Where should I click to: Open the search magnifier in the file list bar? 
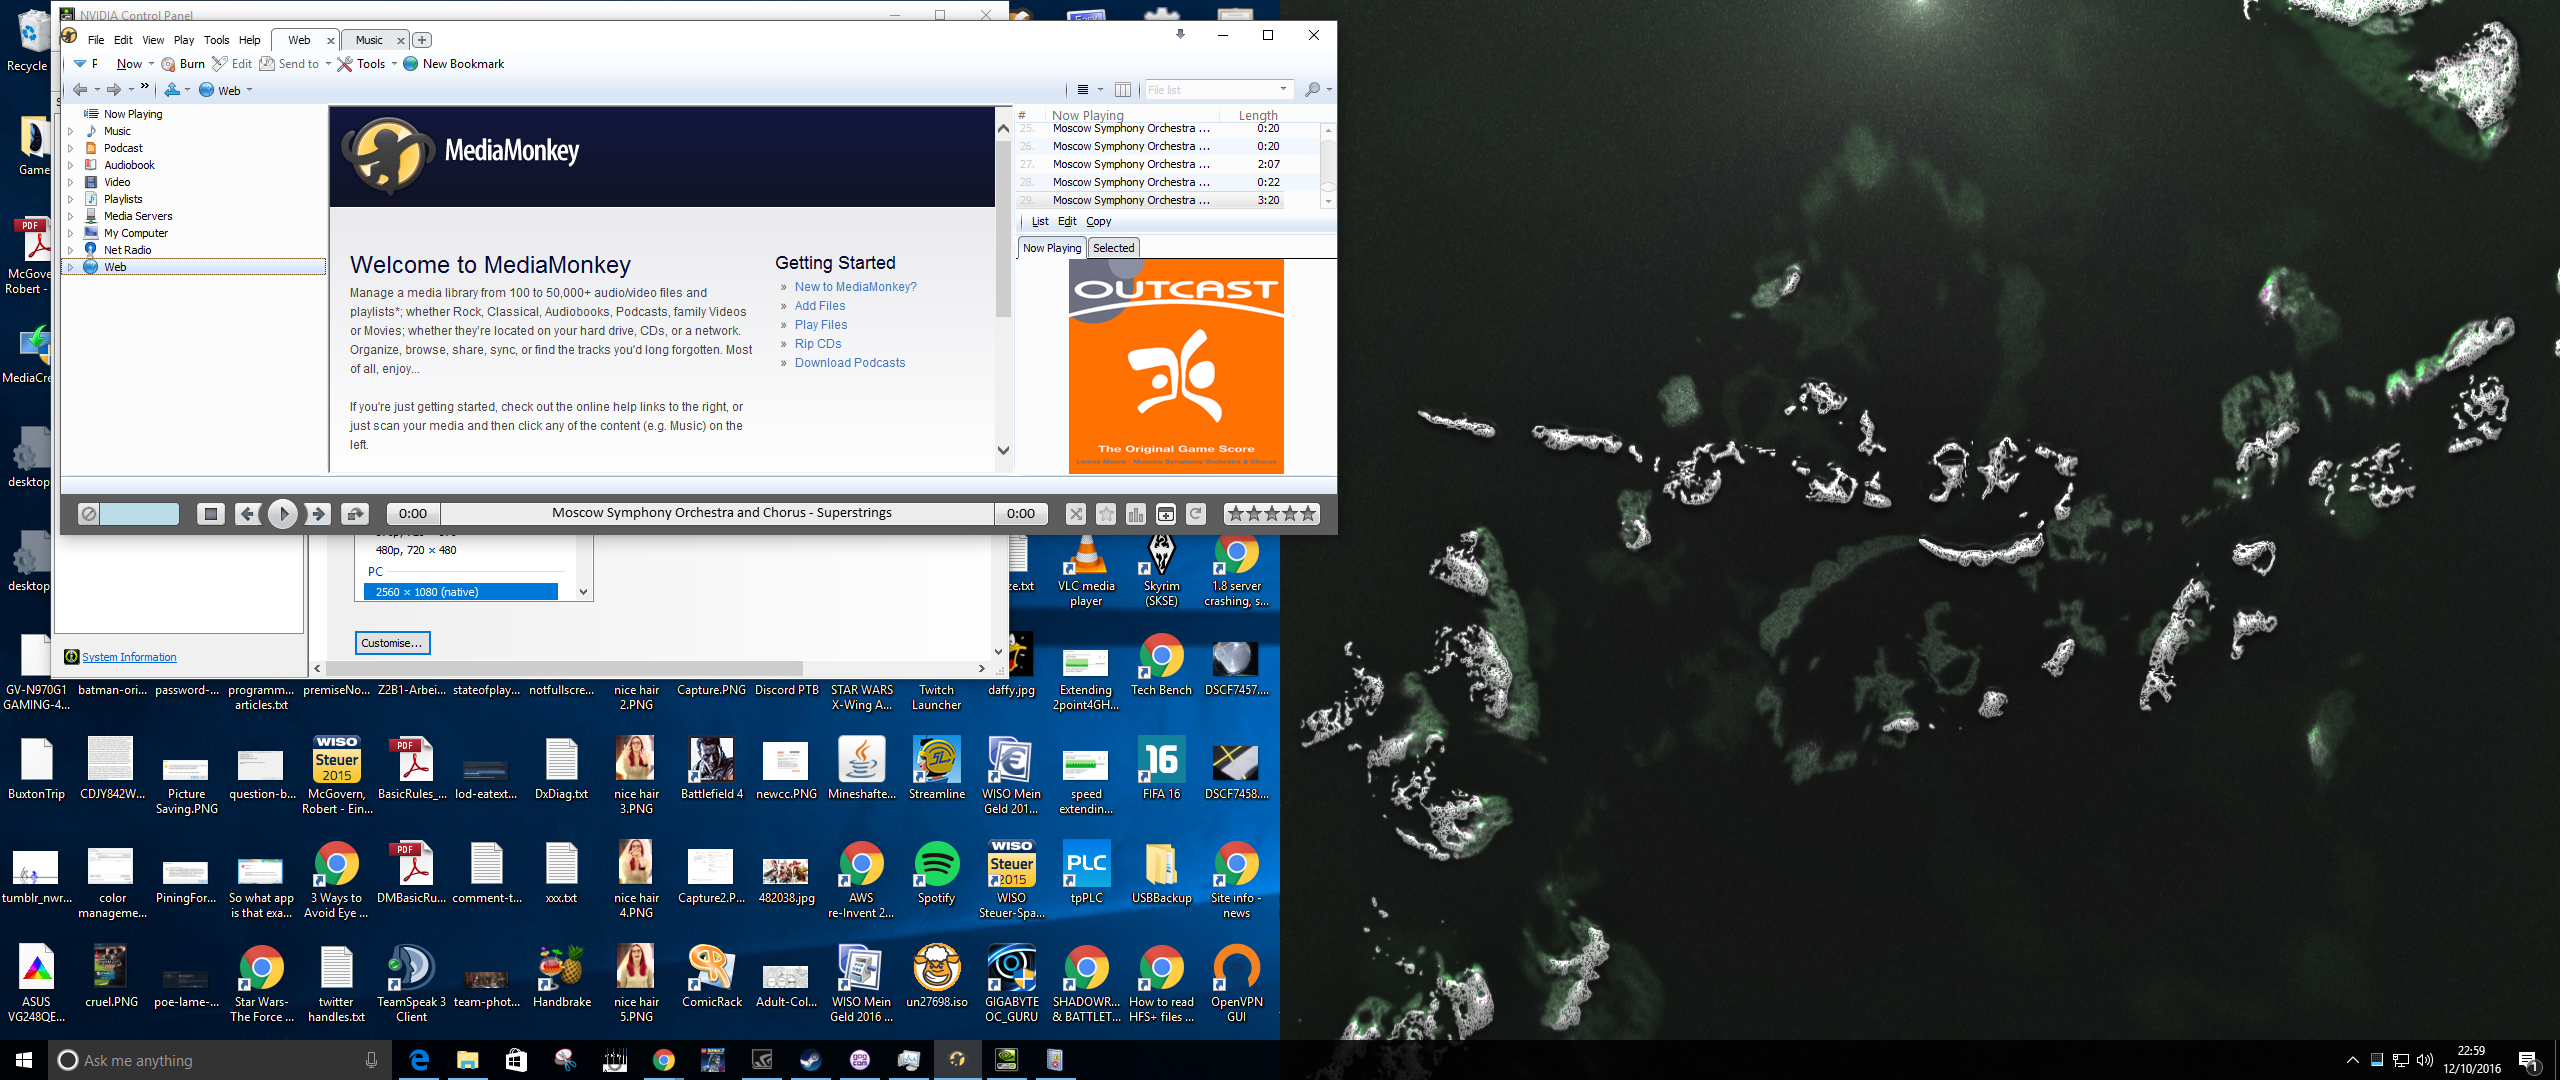[1312, 89]
